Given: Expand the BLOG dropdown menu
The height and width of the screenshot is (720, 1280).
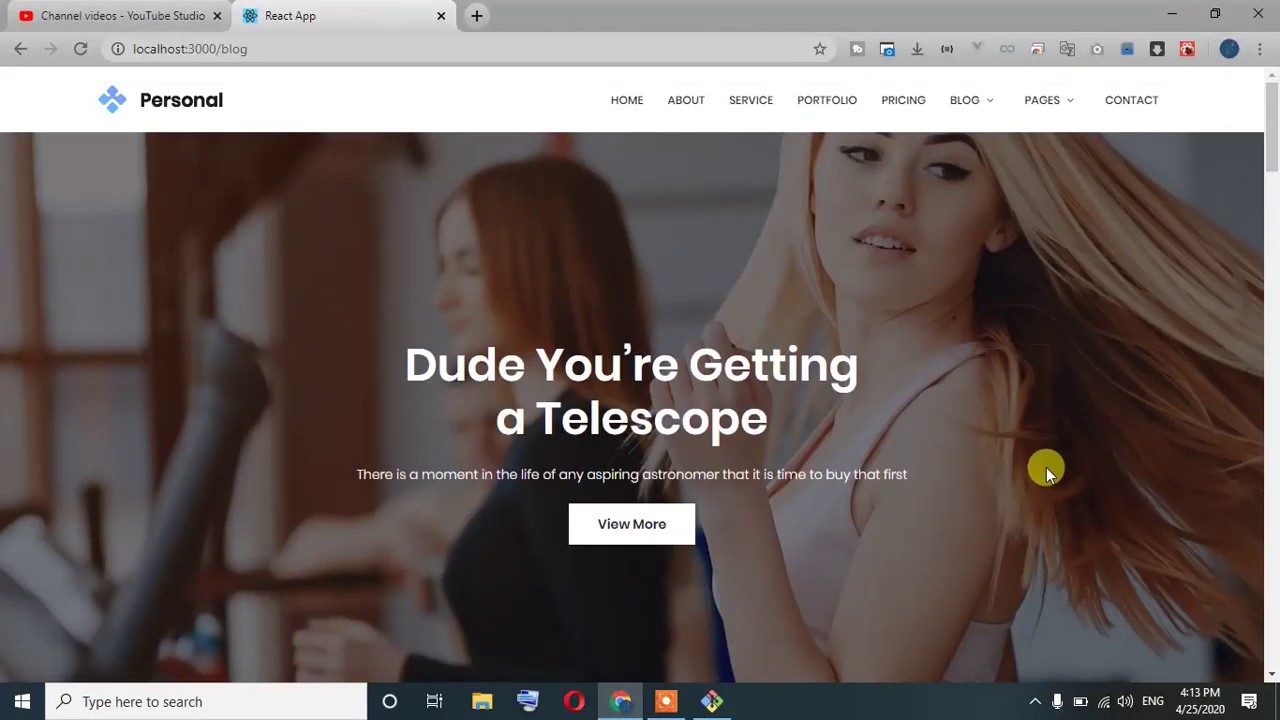Looking at the screenshot, I should point(972,100).
